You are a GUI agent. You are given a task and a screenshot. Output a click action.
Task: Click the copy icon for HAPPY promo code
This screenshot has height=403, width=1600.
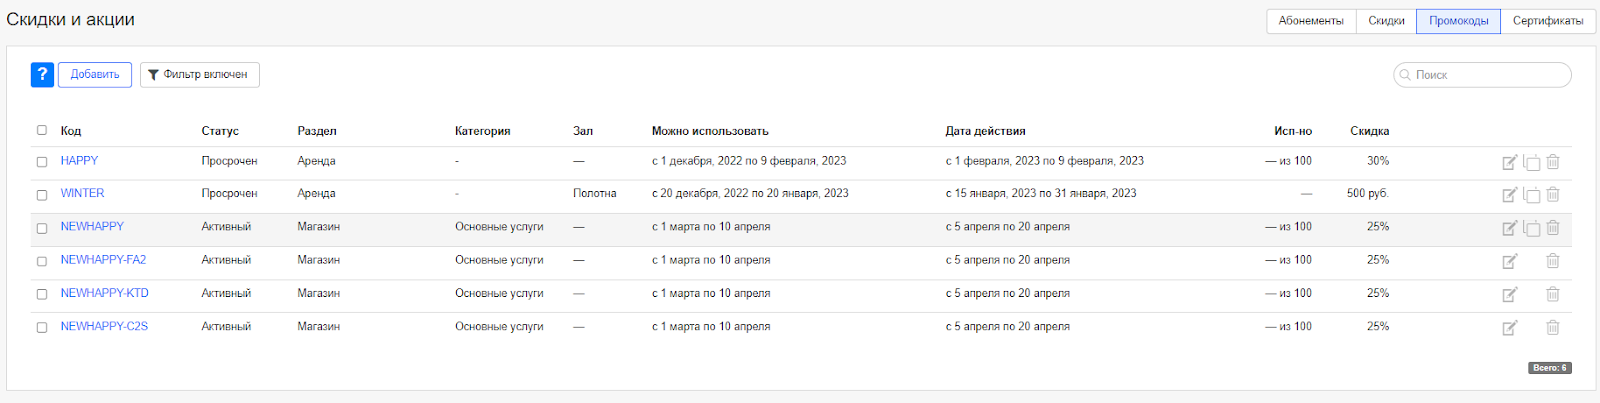1531,162
